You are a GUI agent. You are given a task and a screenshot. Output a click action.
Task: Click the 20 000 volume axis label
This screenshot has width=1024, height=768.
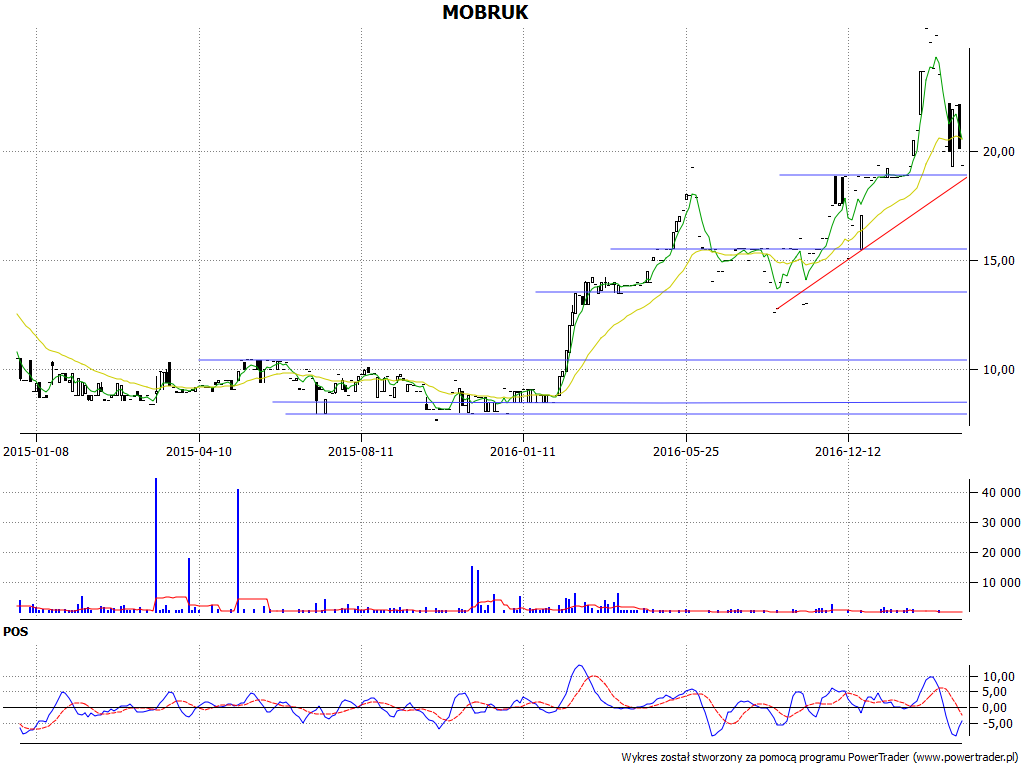pos(1001,552)
